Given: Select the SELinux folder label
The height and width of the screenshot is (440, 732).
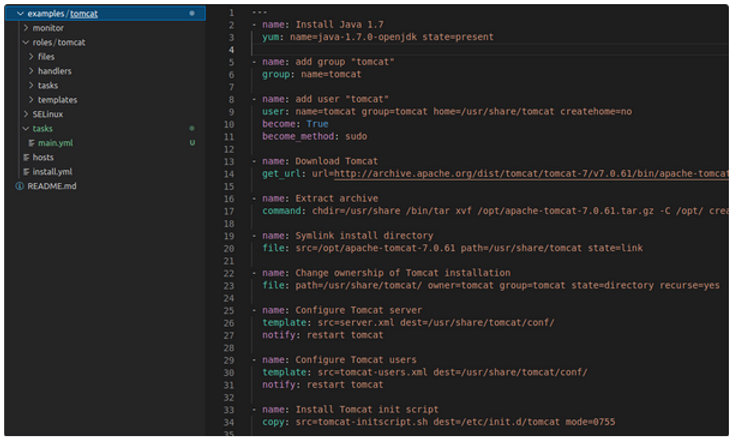Looking at the screenshot, I should (x=48, y=114).
